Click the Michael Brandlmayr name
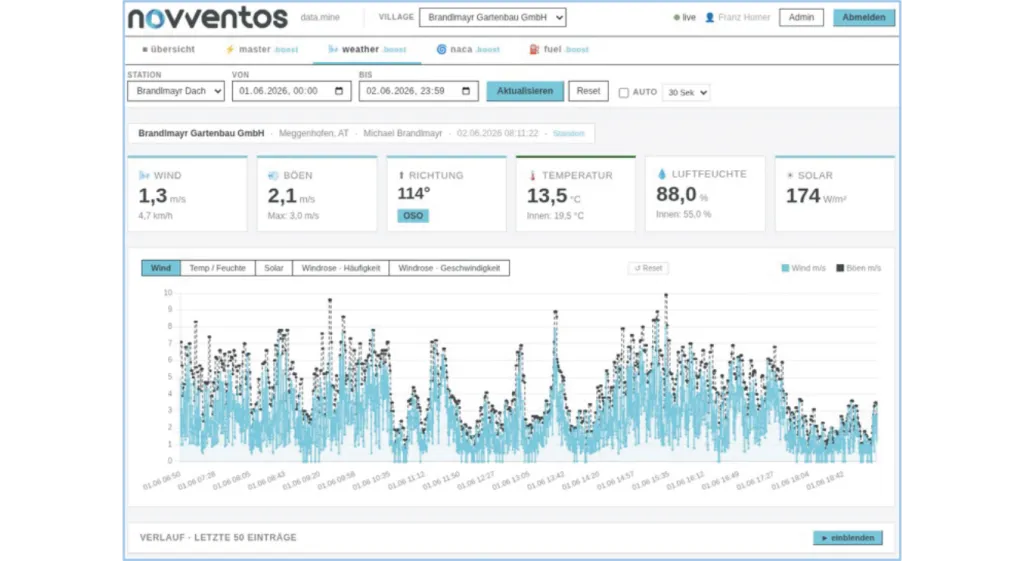Image resolution: width=1024 pixels, height=561 pixels. pos(402,133)
